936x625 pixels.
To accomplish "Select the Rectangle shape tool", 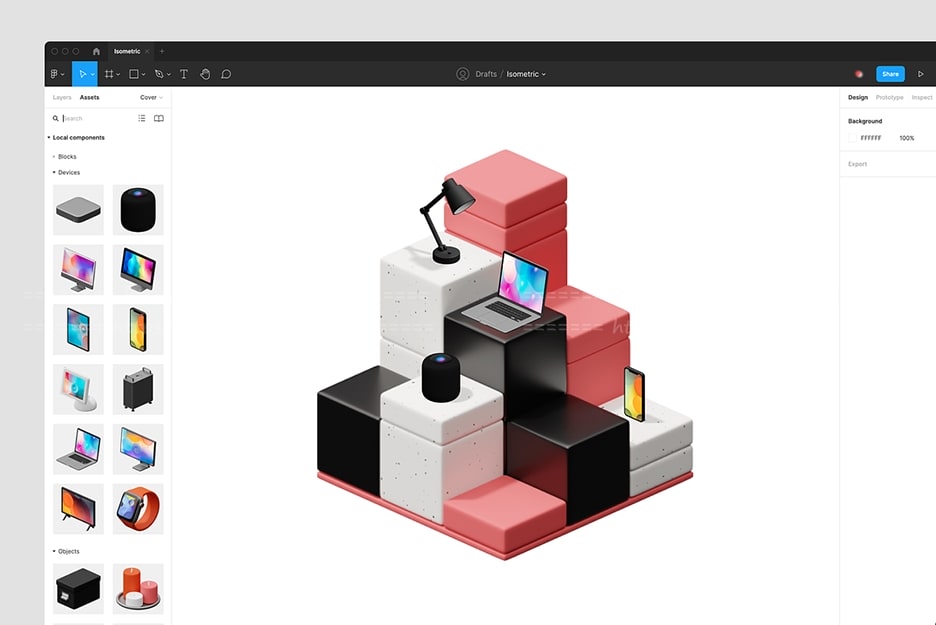I will (134, 74).
